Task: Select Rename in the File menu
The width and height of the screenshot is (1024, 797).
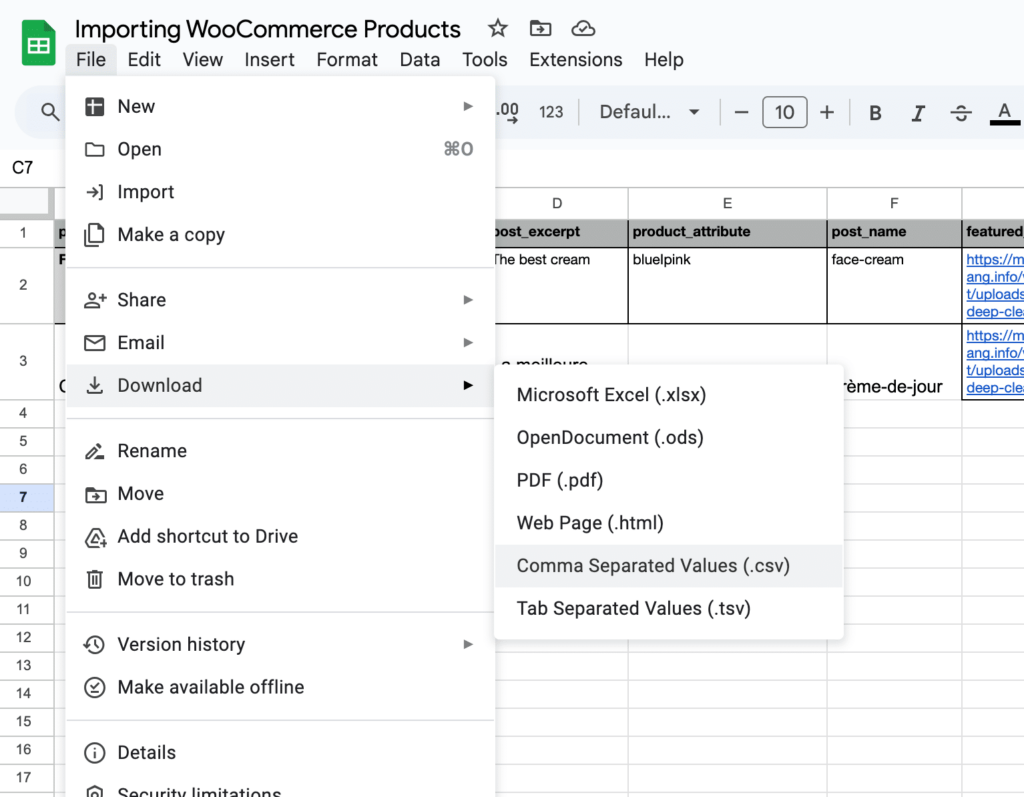Action: (280, 451)
